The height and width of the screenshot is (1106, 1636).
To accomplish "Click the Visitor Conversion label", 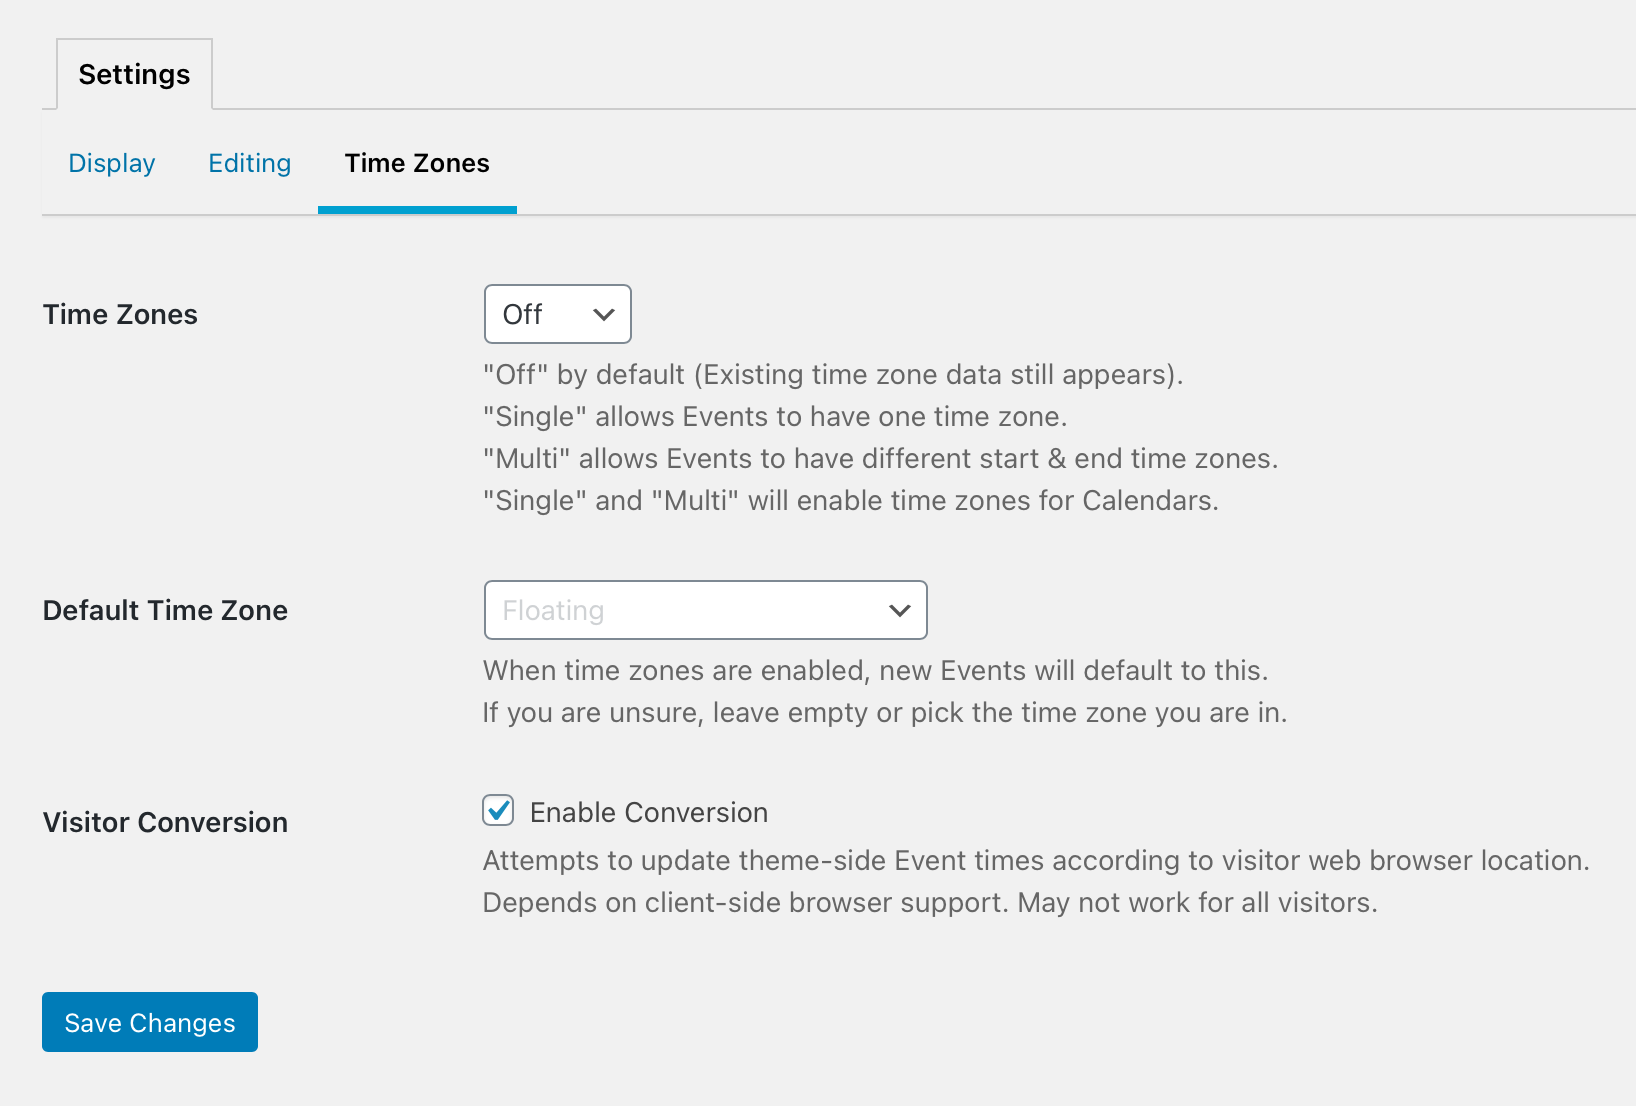I will click(x=164, y=822).
